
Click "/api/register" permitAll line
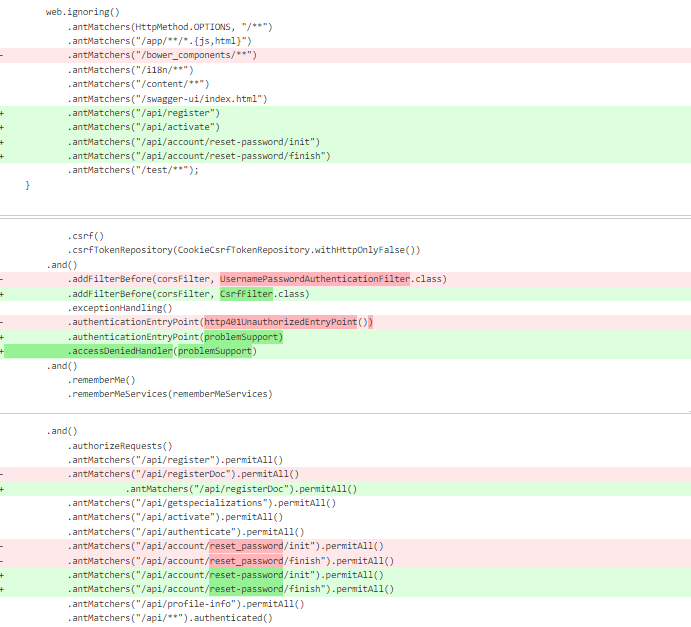175,460
